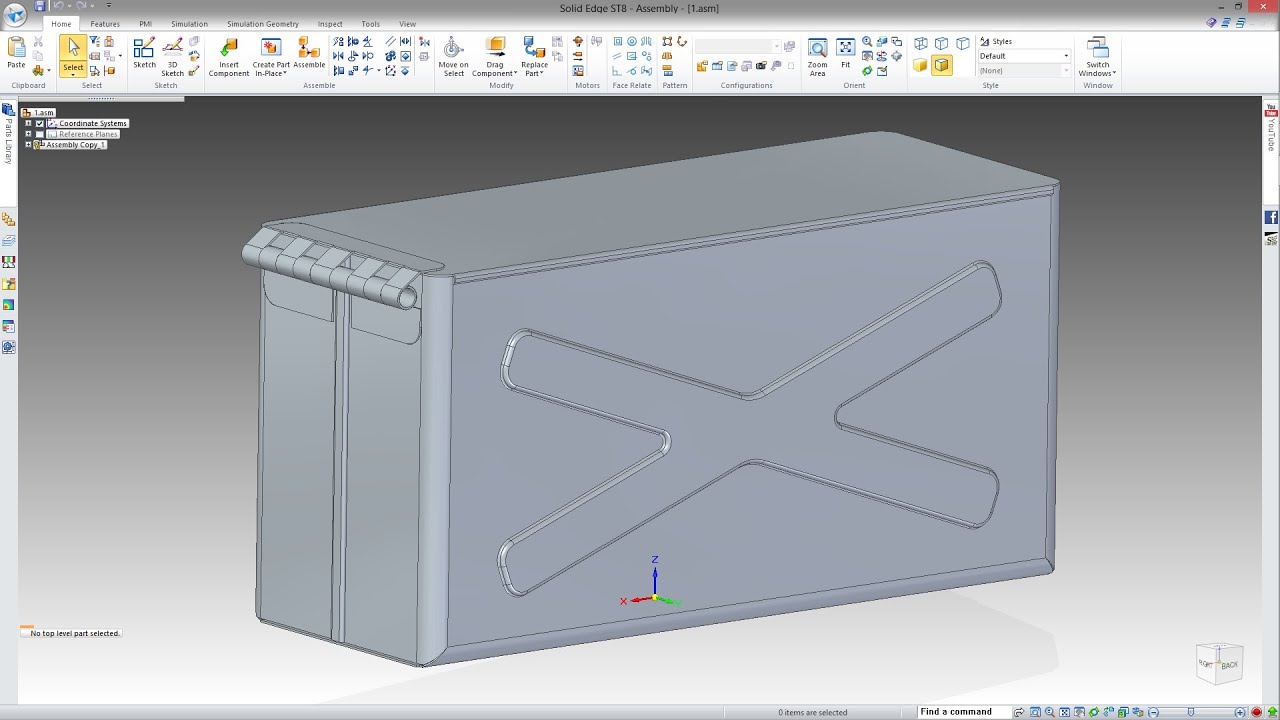Open the Tools tab
This screenshot has height=720, width=1280.
coord(370,24)
